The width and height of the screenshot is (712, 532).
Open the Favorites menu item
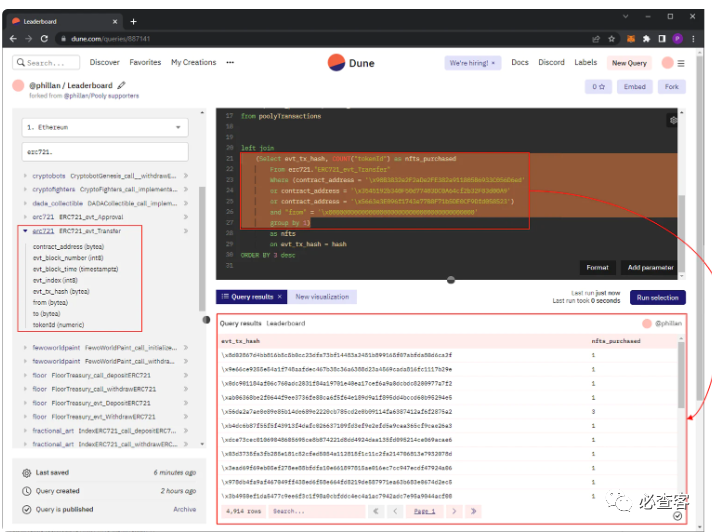pyautogui.click(x=145, y=62)
